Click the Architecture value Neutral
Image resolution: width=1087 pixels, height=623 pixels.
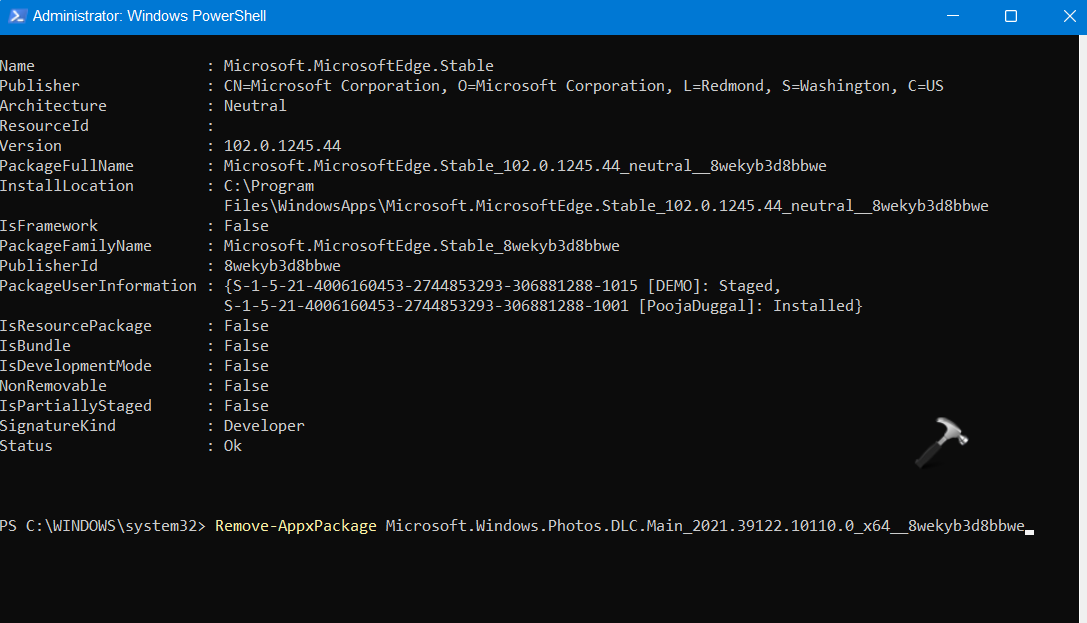255,106
